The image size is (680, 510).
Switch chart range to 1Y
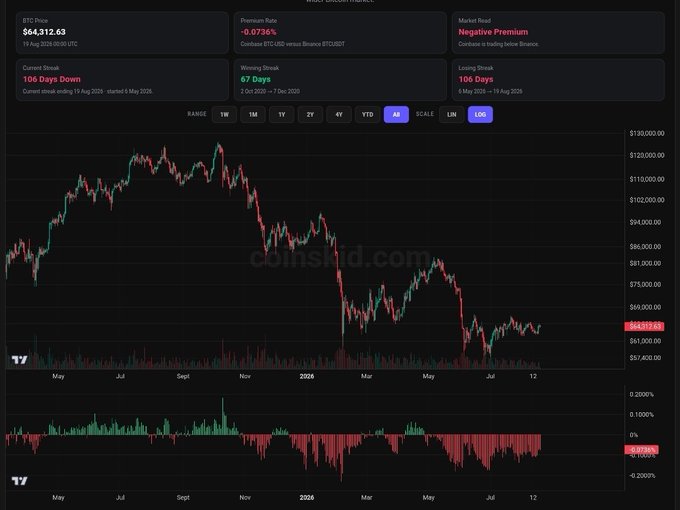coord(281,114)
